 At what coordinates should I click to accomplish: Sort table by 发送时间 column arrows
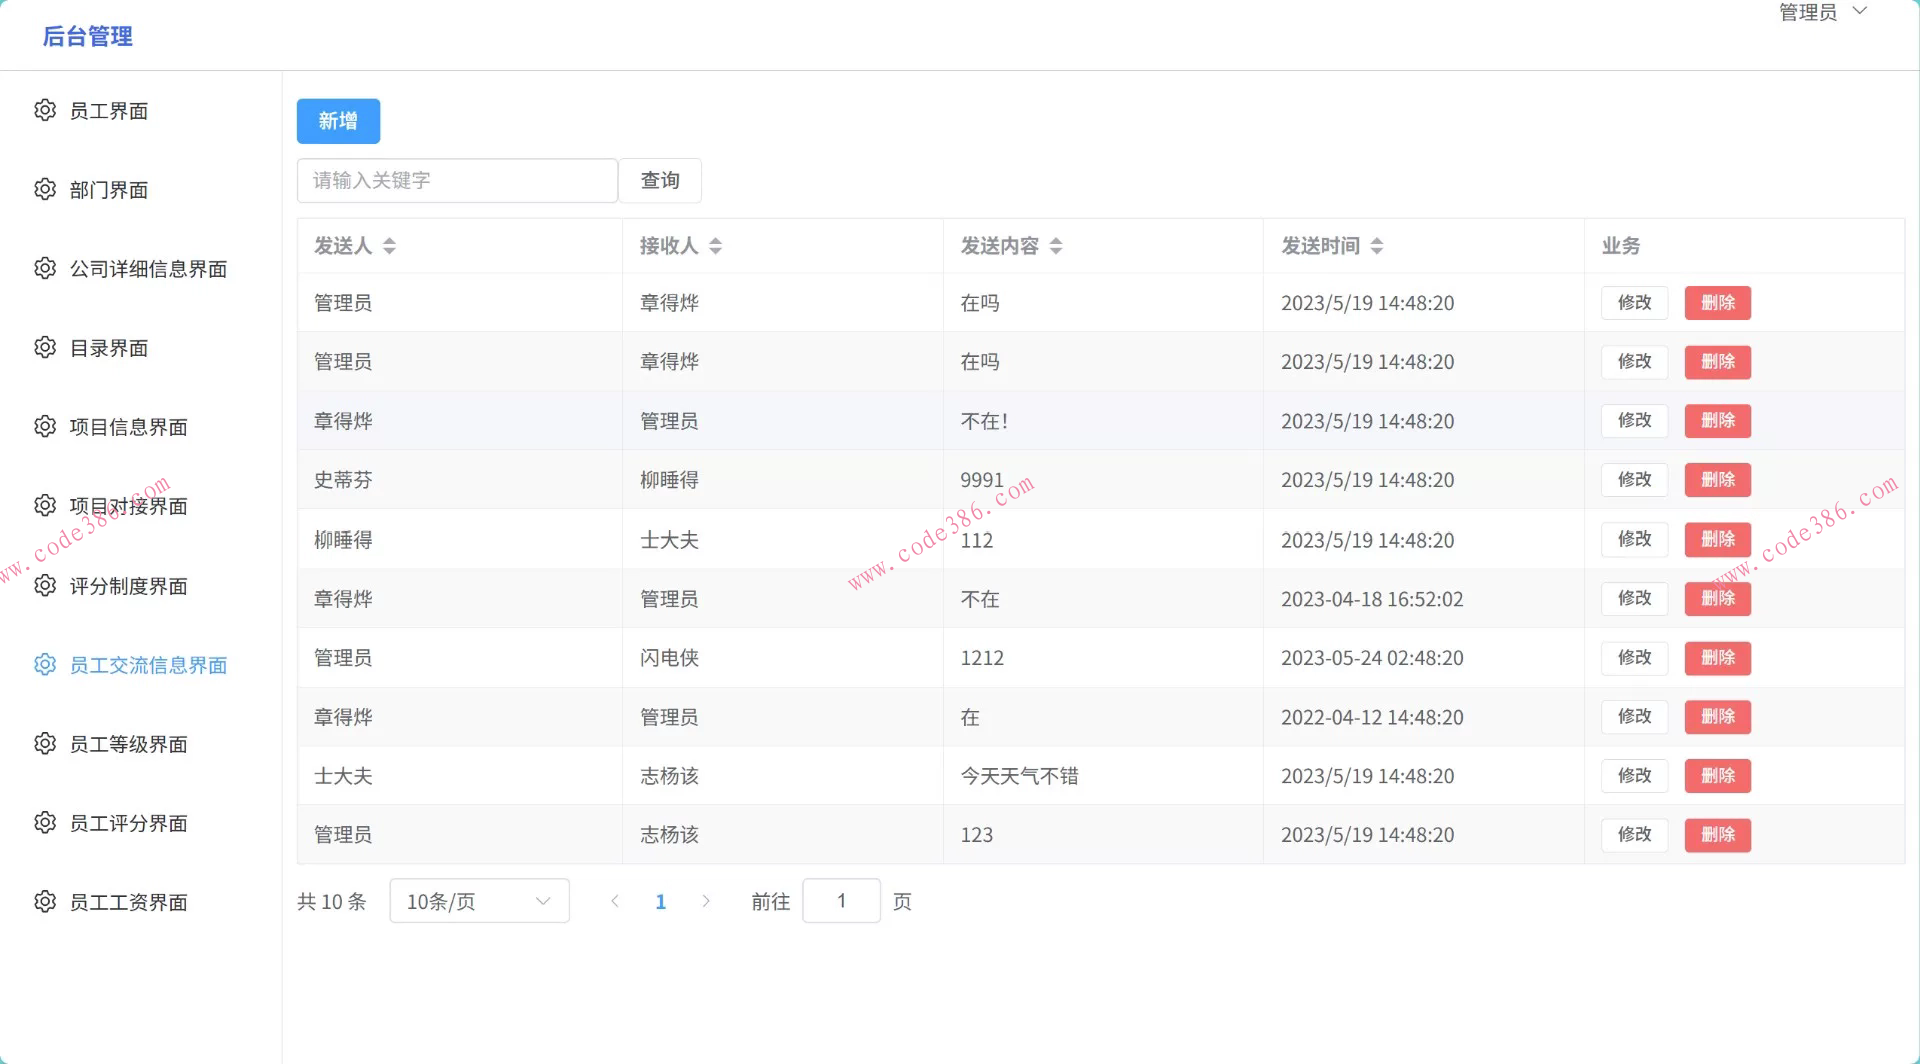(1377, 246)
